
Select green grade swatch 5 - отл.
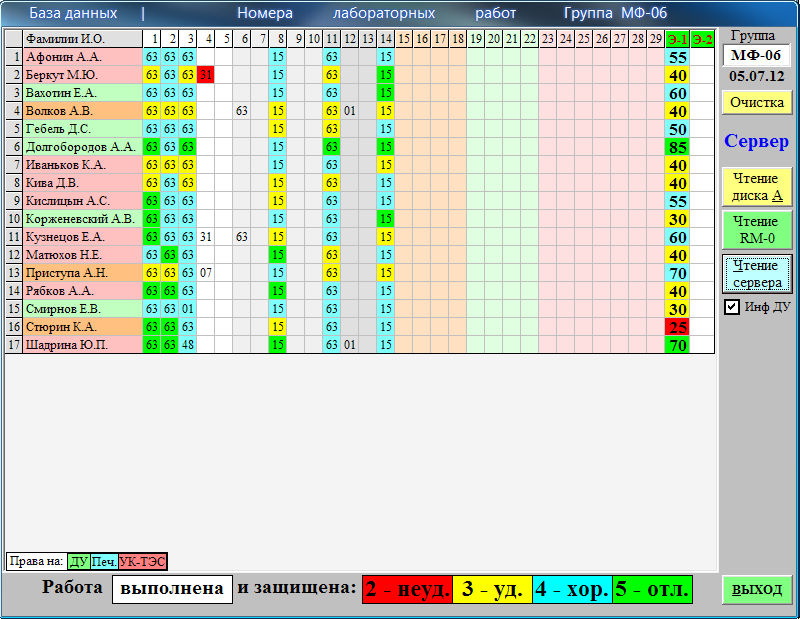coord(652,589)
